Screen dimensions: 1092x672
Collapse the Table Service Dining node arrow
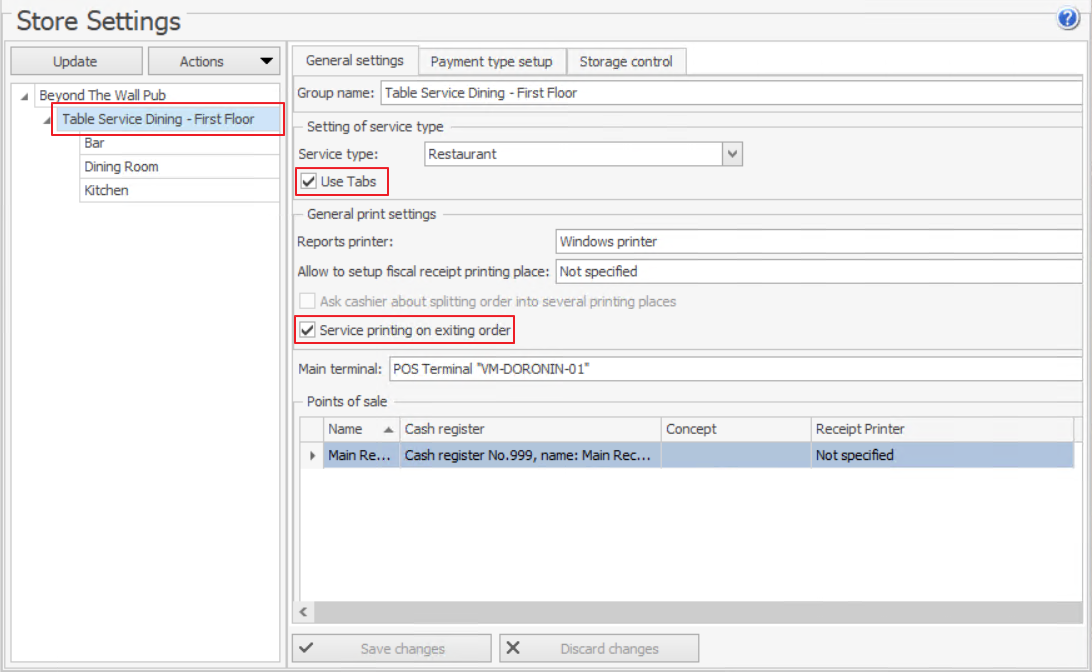46,120
